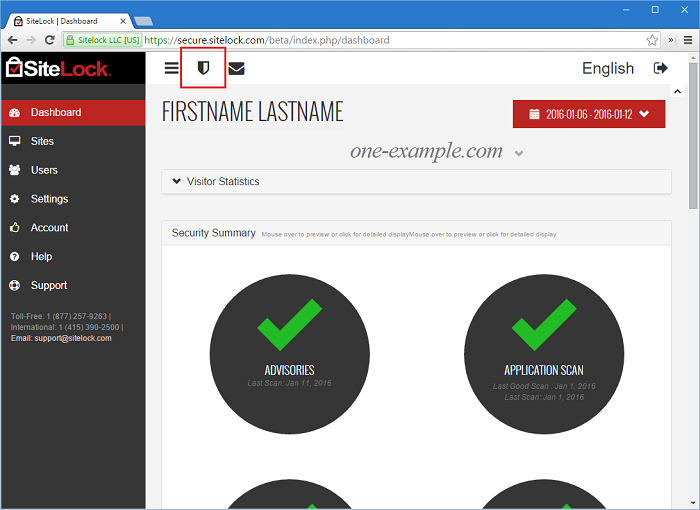Open the one-example.com site selector
Viewport: 700px width, 510px height.
[x=437, y=151]
